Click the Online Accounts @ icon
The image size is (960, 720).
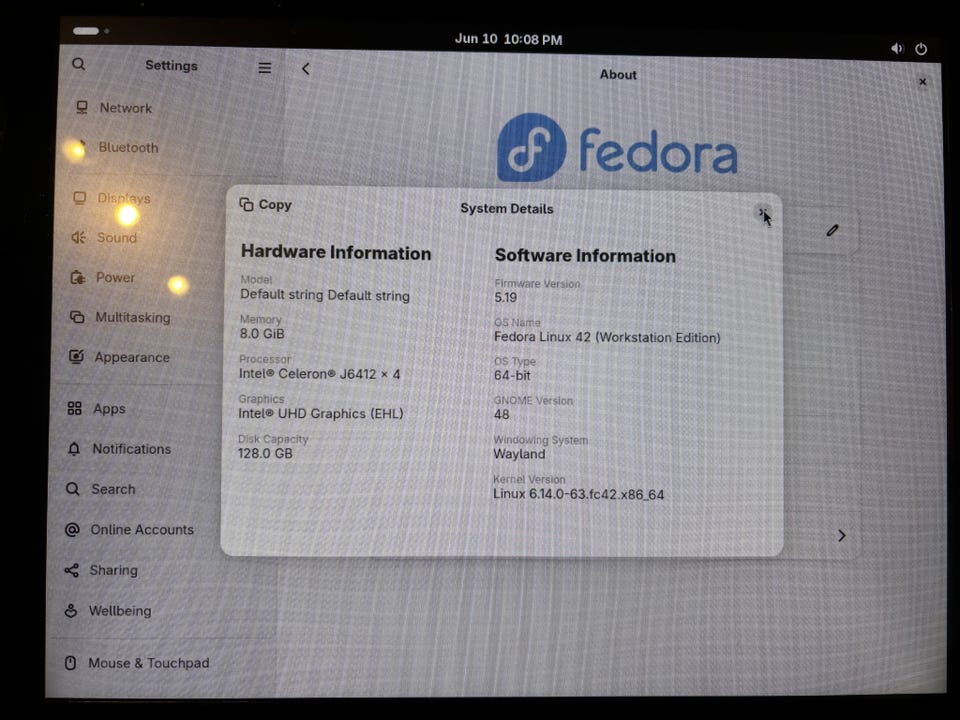click(72, 530)
